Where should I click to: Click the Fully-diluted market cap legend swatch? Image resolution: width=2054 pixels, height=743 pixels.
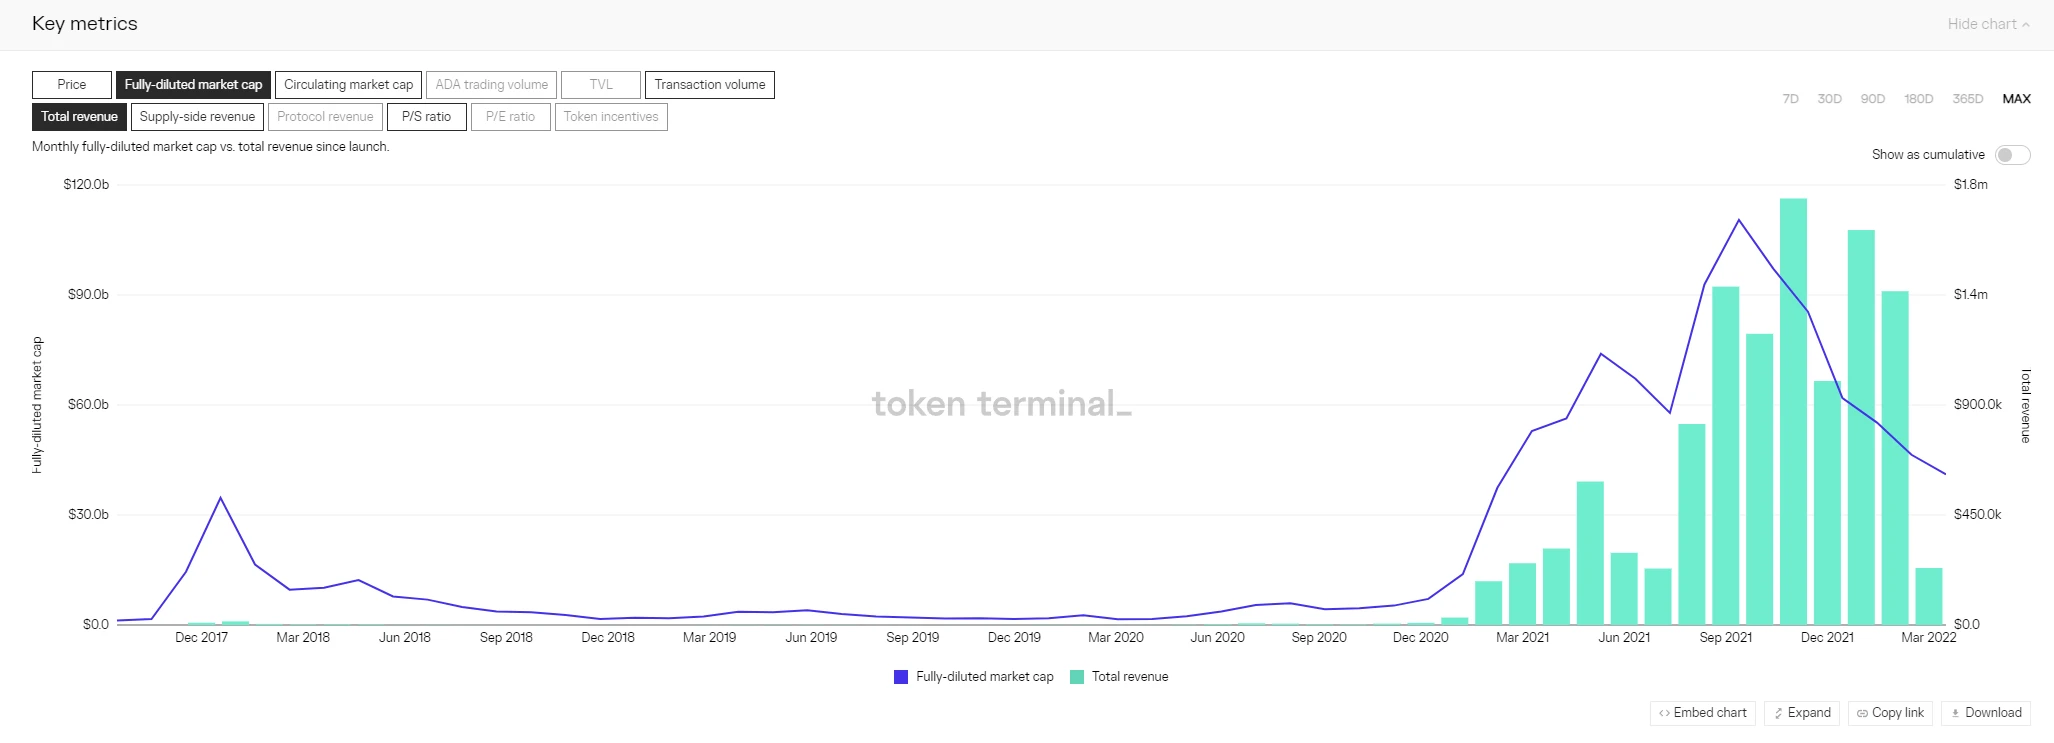901,677
